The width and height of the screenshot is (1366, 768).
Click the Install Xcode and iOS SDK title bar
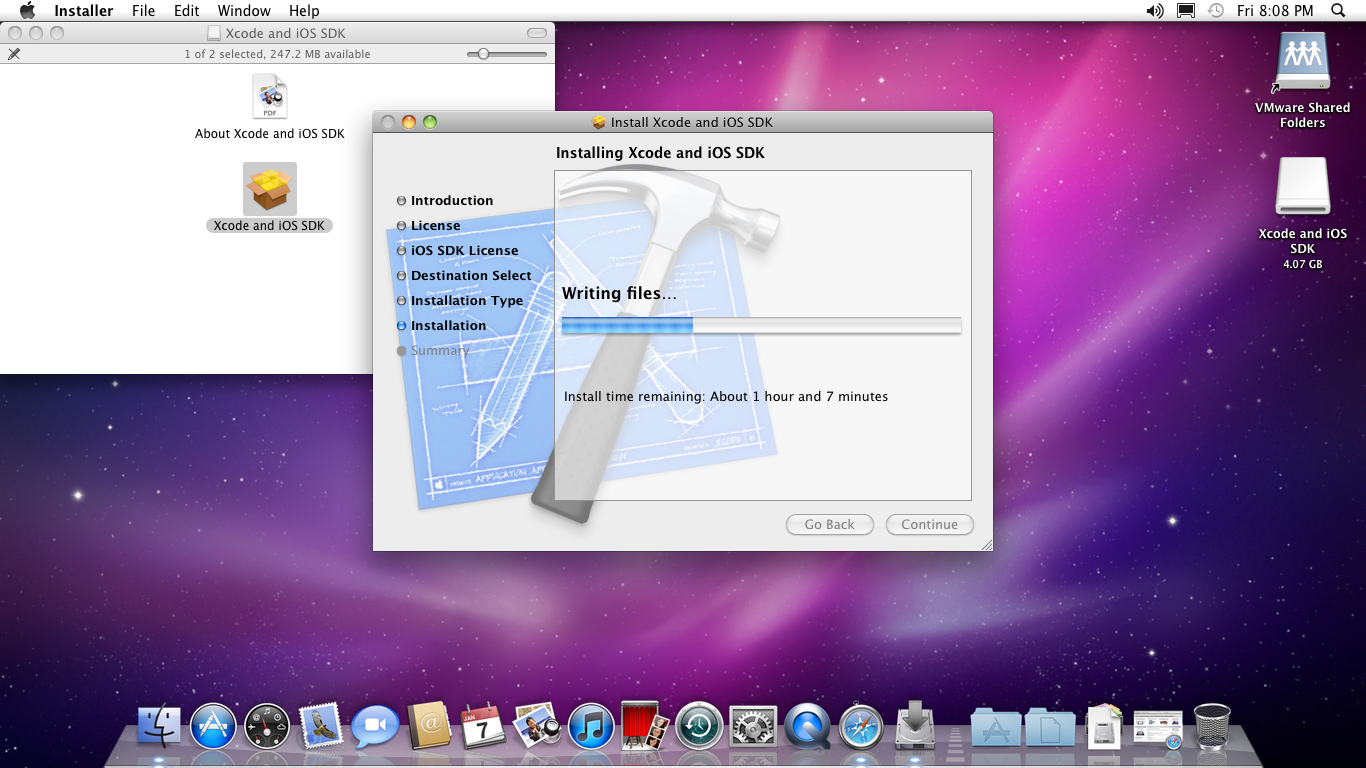point(683,122)
